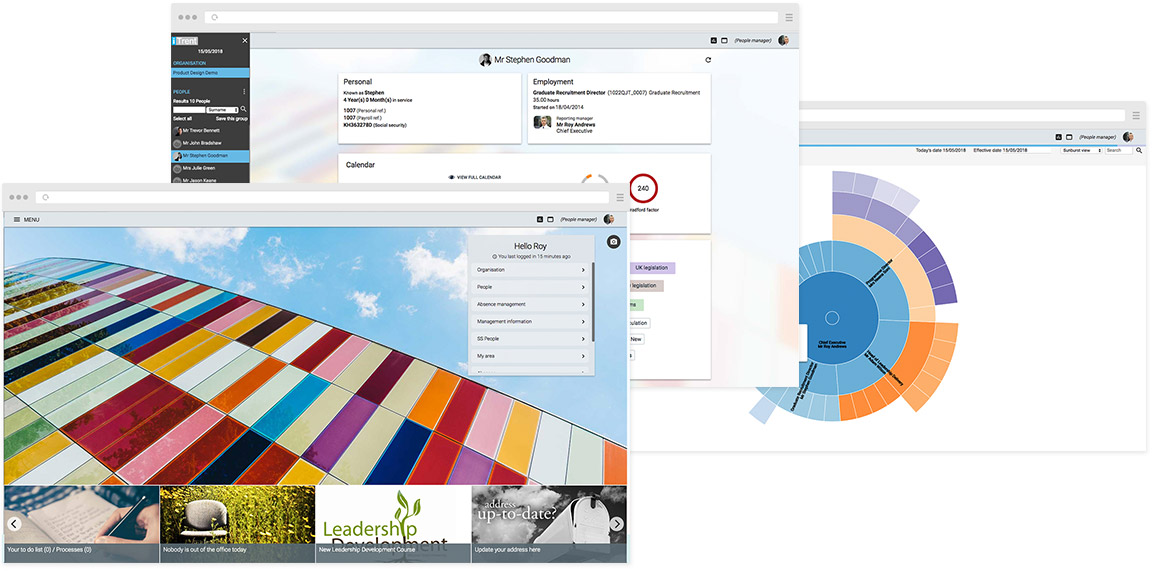Click the iTrent logo in the sidebar
1154x571 pixels.
pyautogui.click(x=185, y=40)
